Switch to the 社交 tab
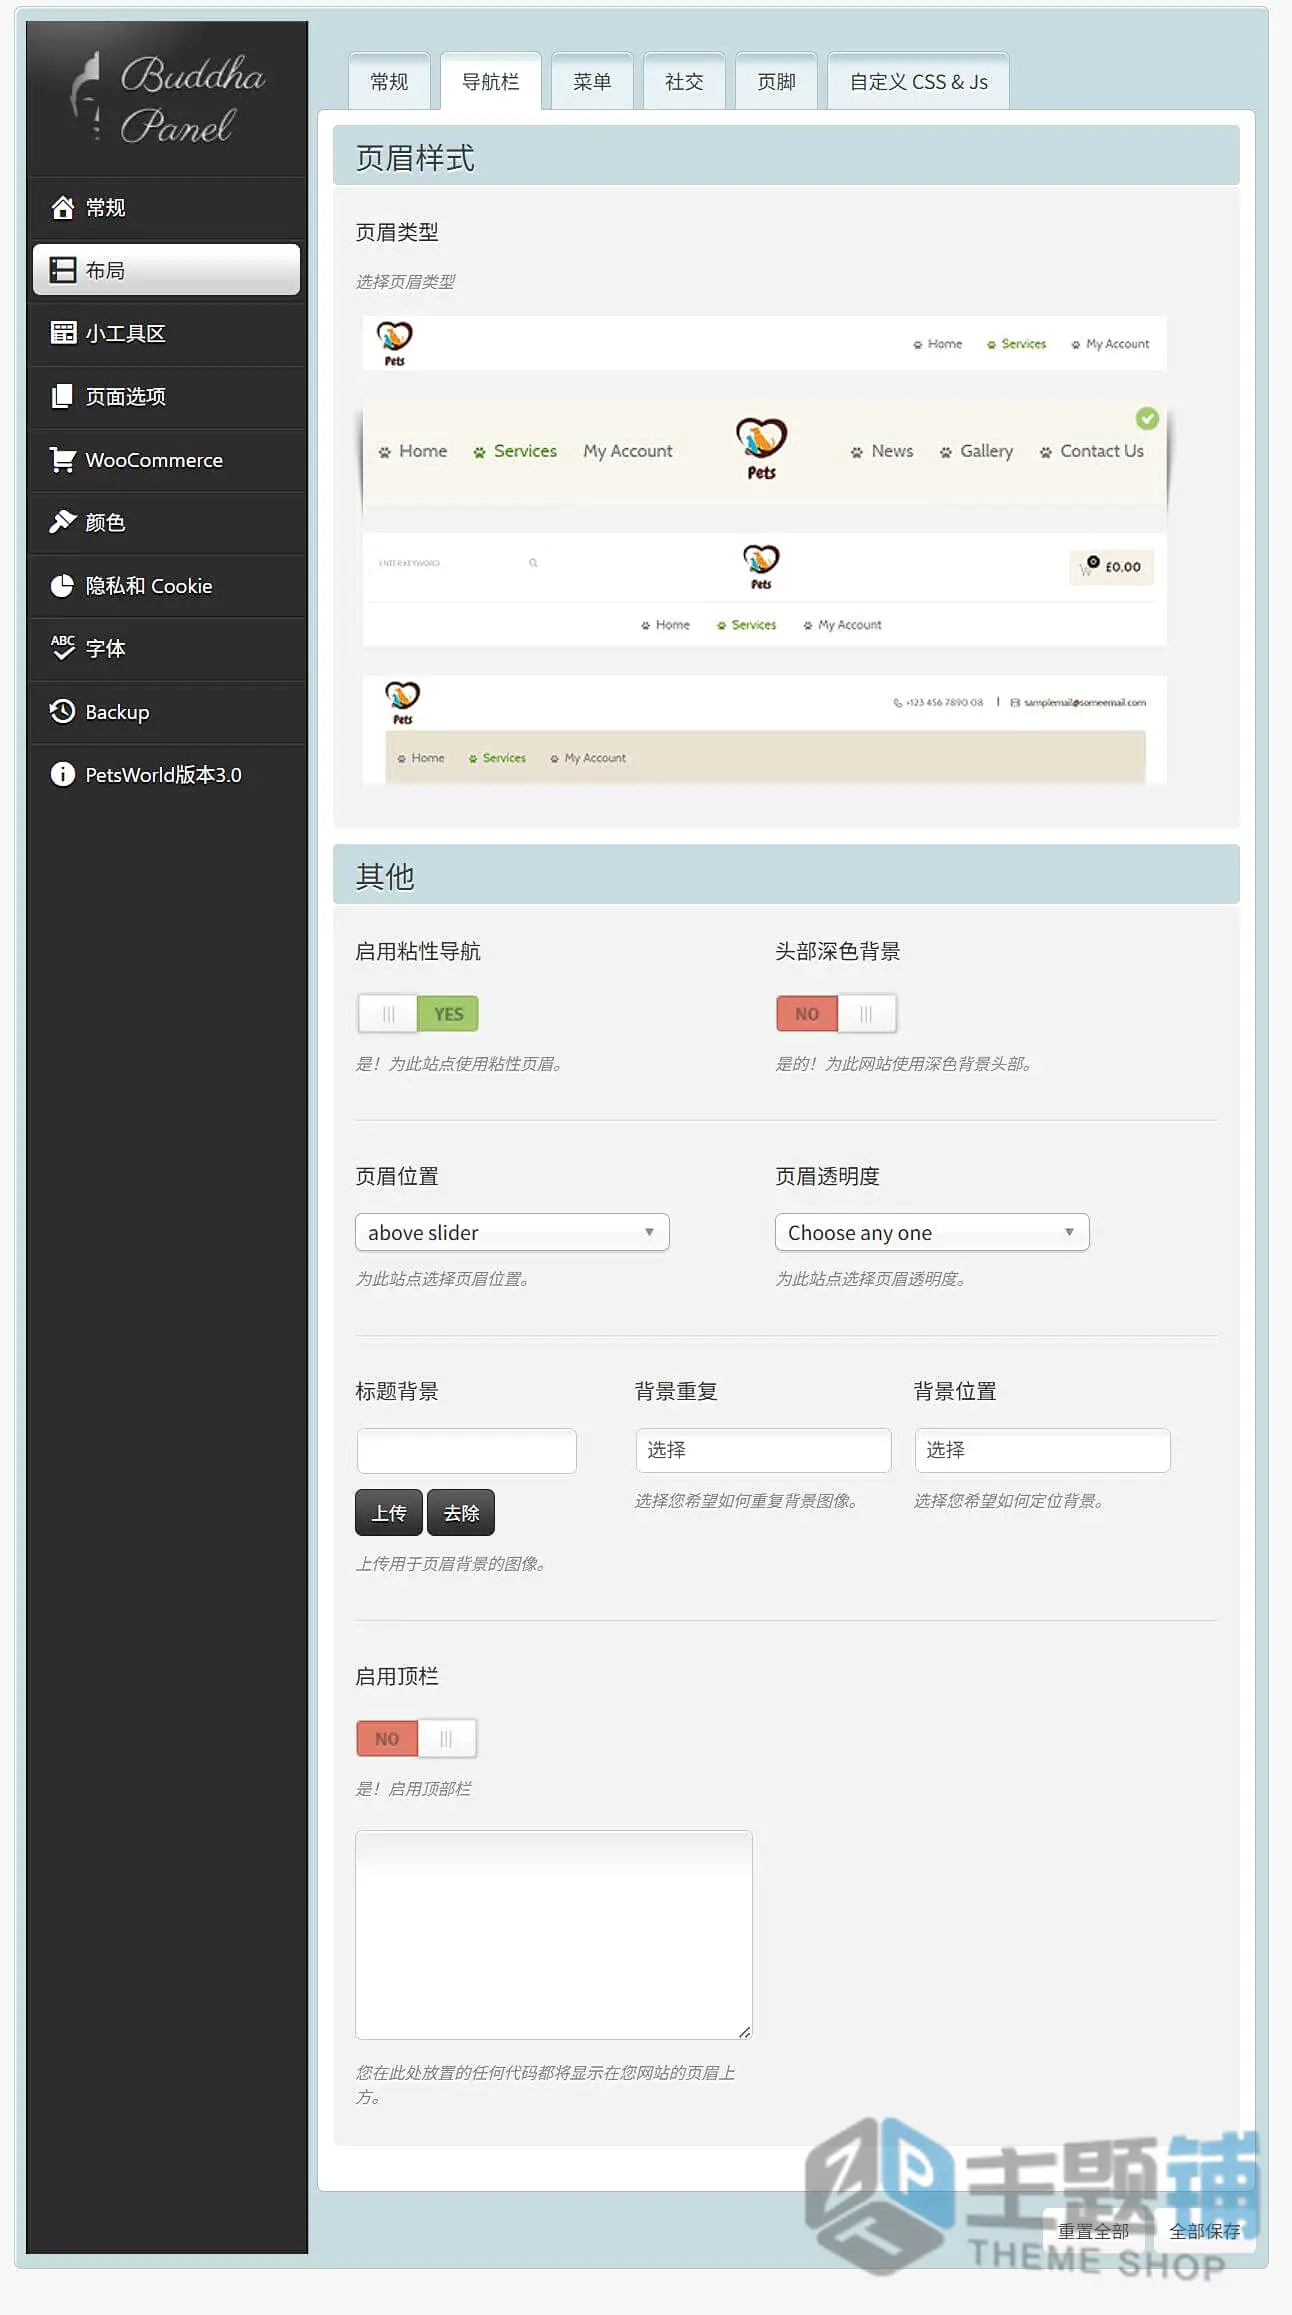Image resolution: width=1292 pixels, height=2315 pixels. [684, 81]
